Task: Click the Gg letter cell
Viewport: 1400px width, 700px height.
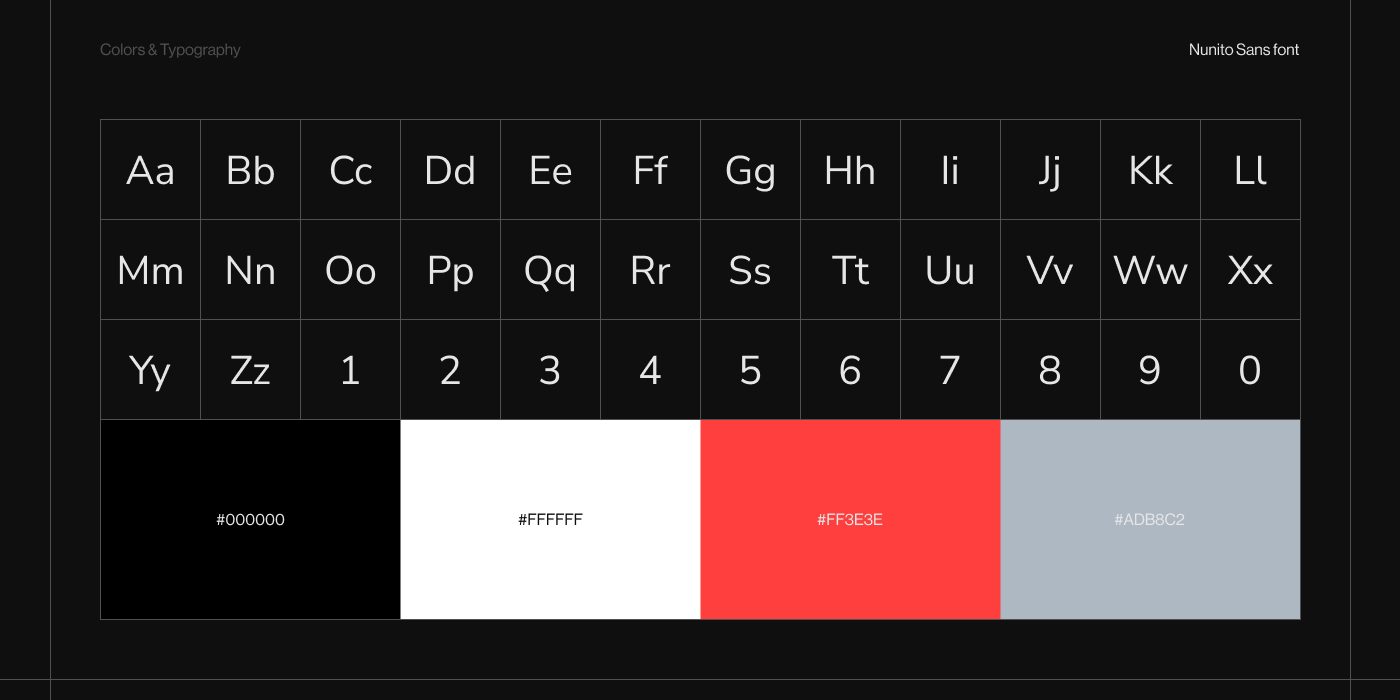Action: (750, 170)
